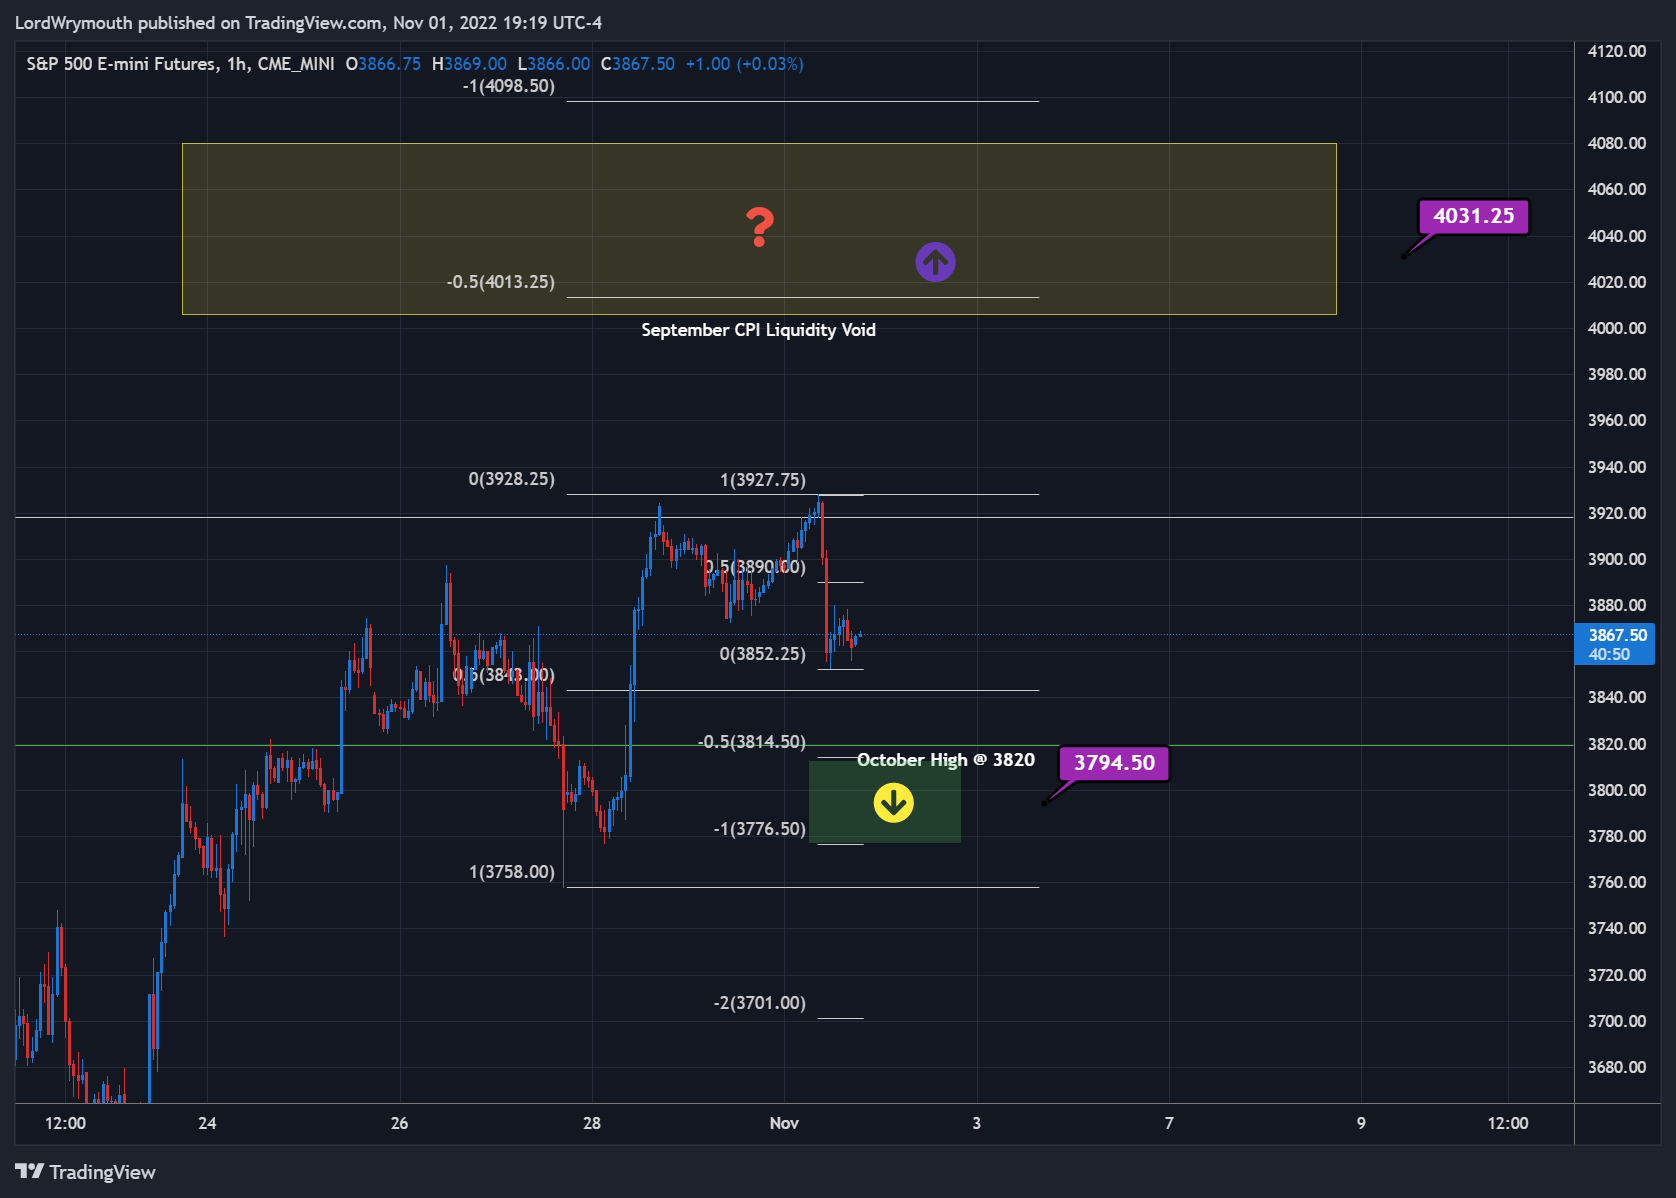Click the low value L3866.00 in header

click(x=554, y=64)
